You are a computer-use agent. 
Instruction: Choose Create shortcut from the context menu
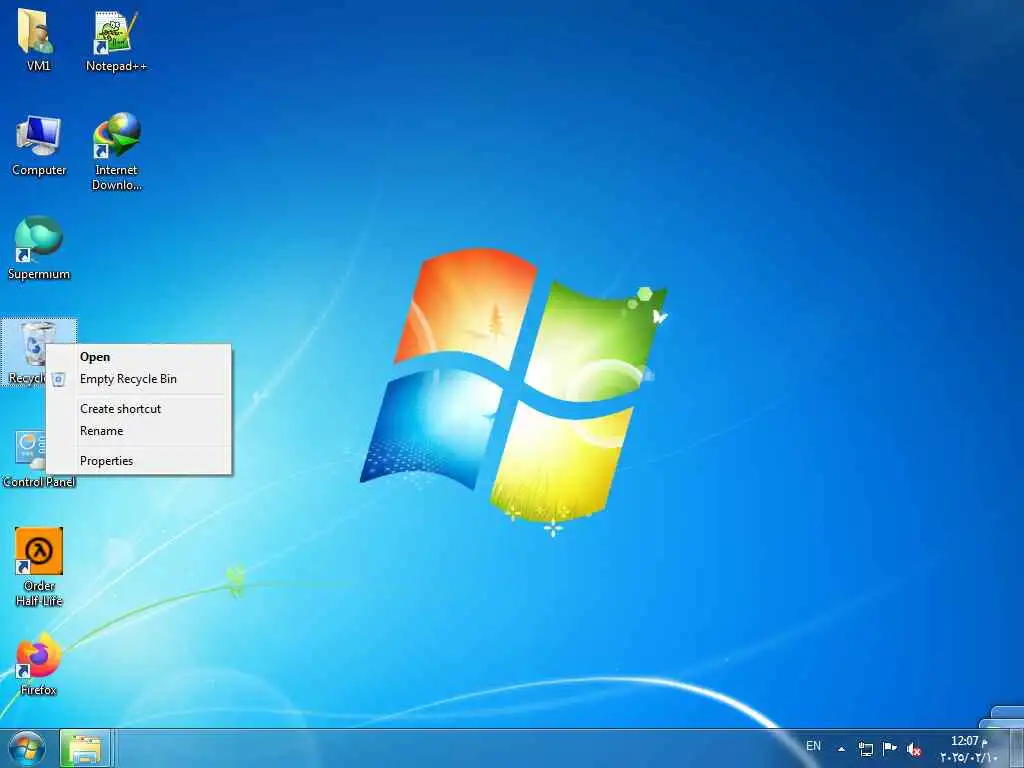pyautogui.click(x=138, y=409)
